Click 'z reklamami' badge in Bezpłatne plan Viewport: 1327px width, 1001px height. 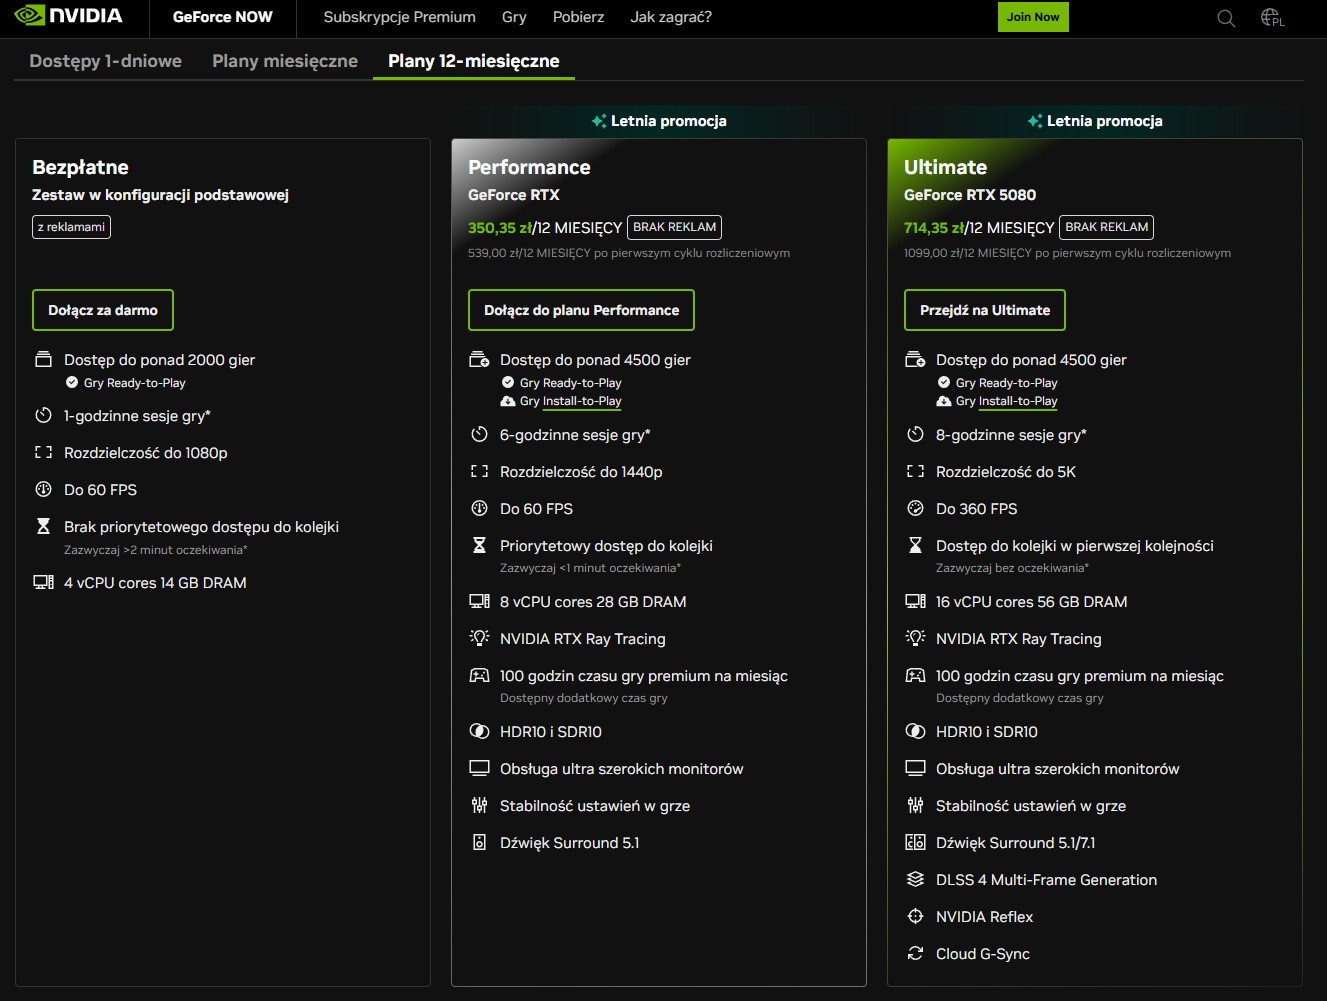[x=71, y=227]
